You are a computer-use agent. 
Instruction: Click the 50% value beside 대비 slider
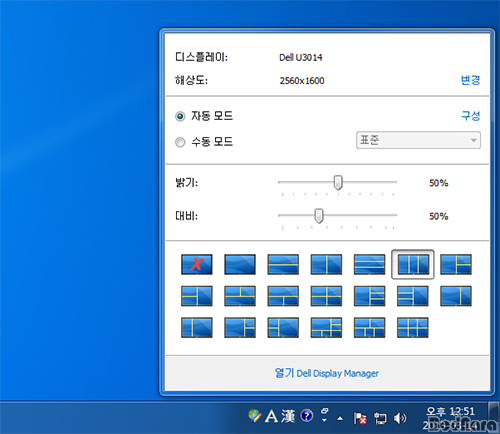tap(439, 216)
